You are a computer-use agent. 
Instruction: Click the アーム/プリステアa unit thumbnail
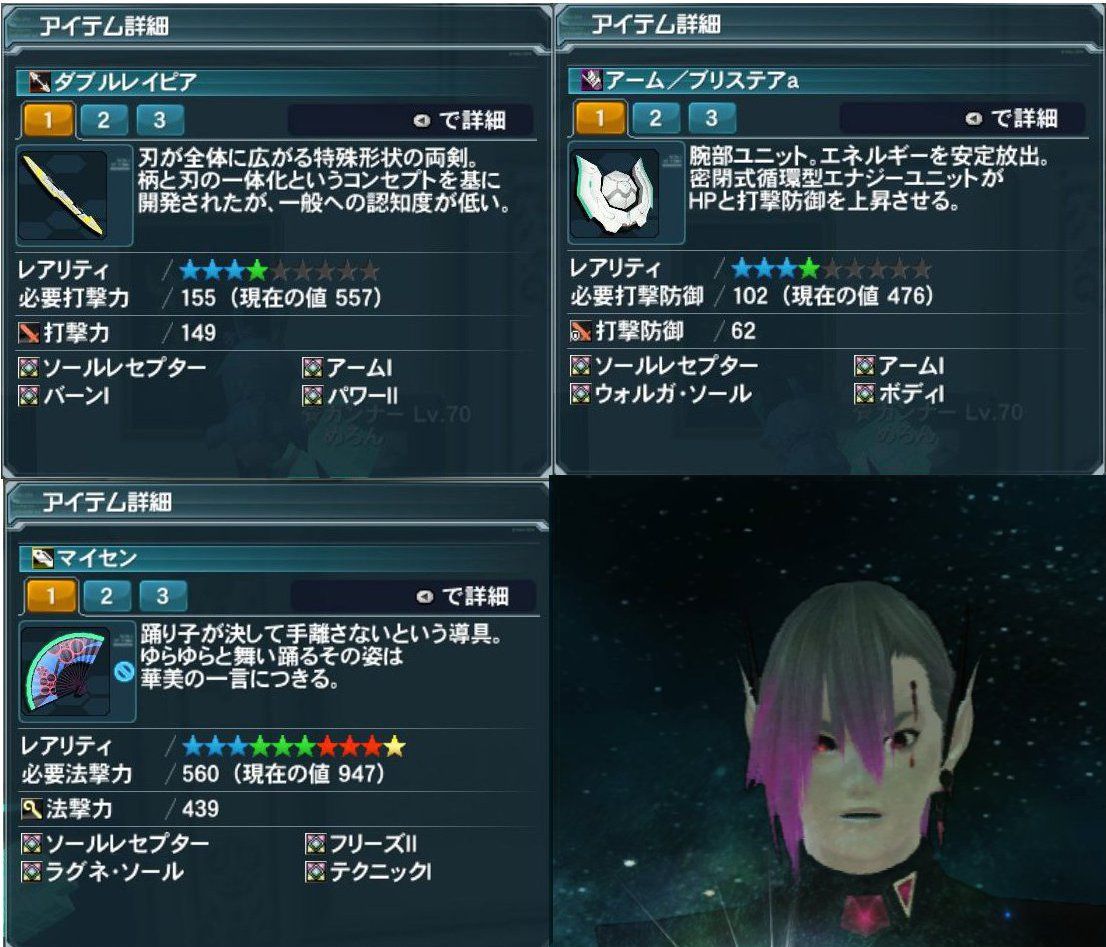[615, 193]
